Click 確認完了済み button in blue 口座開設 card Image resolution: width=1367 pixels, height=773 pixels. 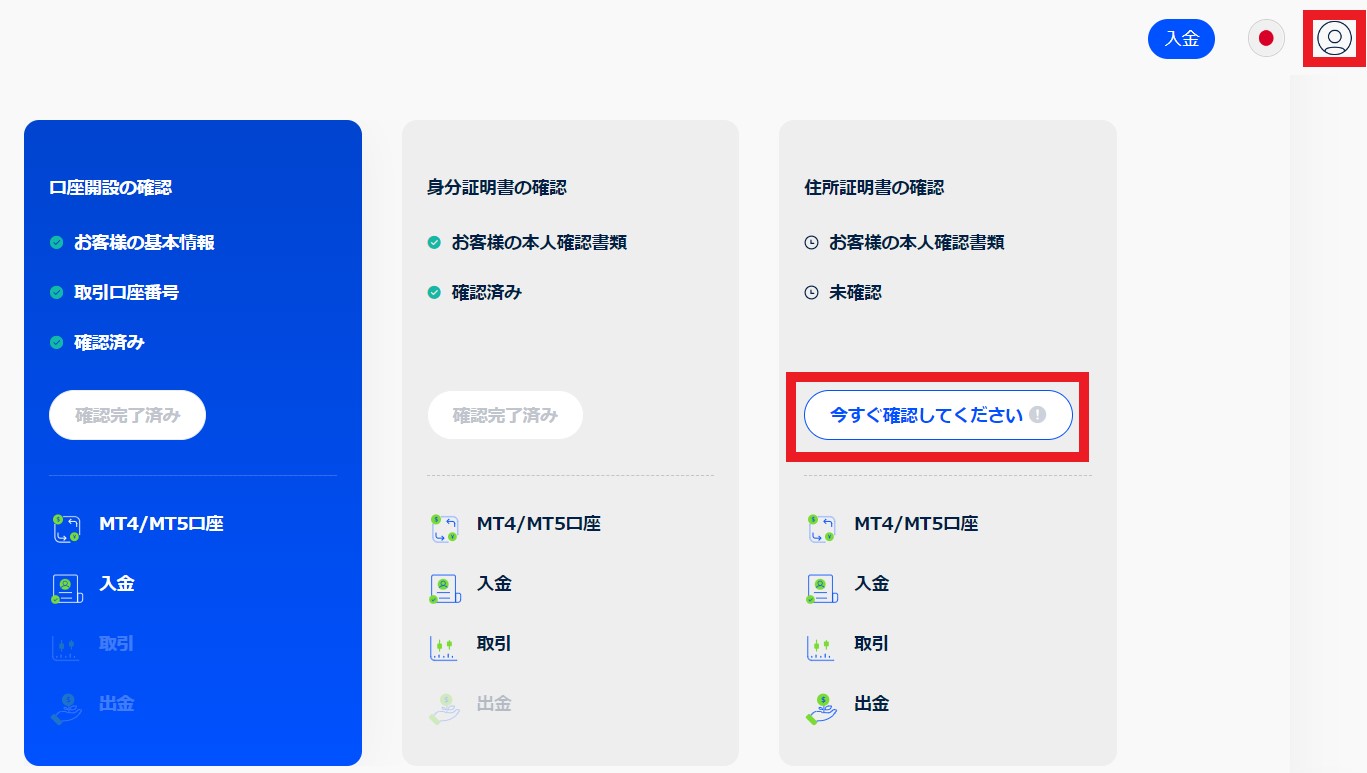tap(127, 415)
